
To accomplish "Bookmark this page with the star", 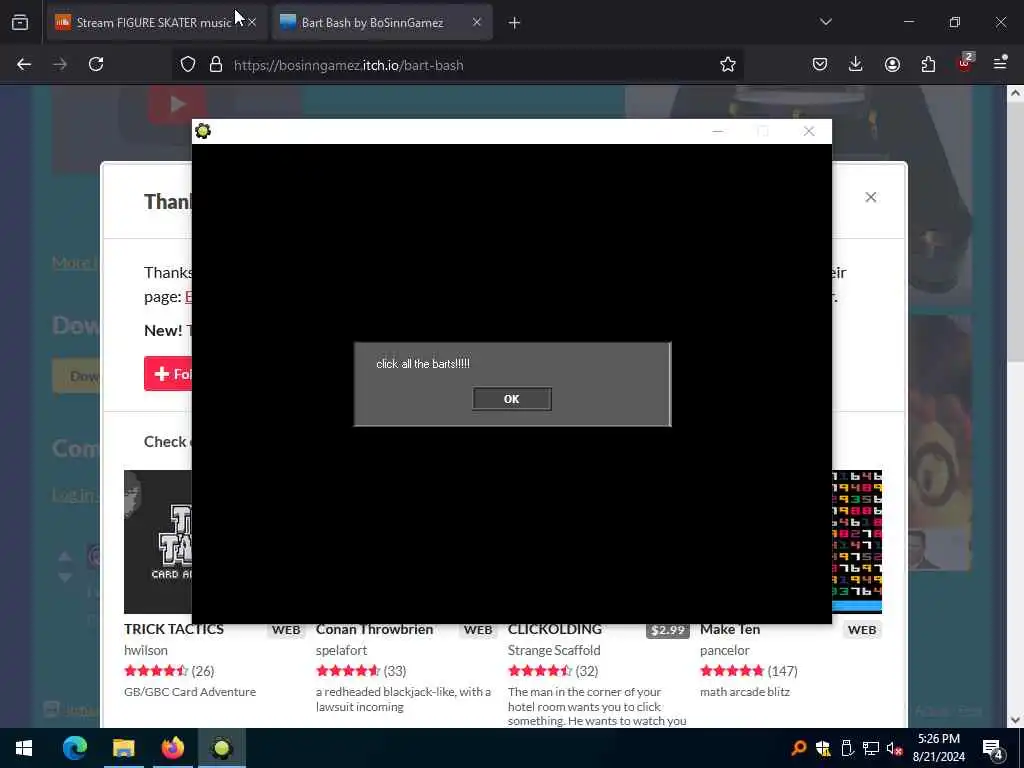I will point(728,64).
